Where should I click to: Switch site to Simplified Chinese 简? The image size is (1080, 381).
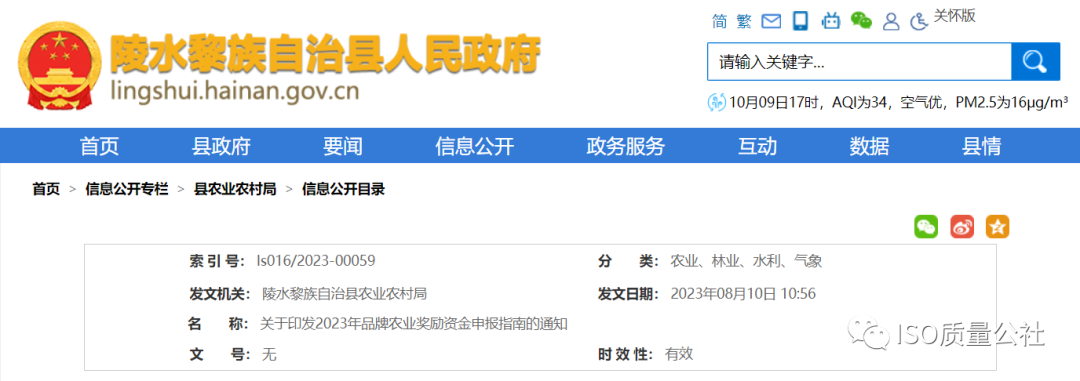click(x=720, y=21)
